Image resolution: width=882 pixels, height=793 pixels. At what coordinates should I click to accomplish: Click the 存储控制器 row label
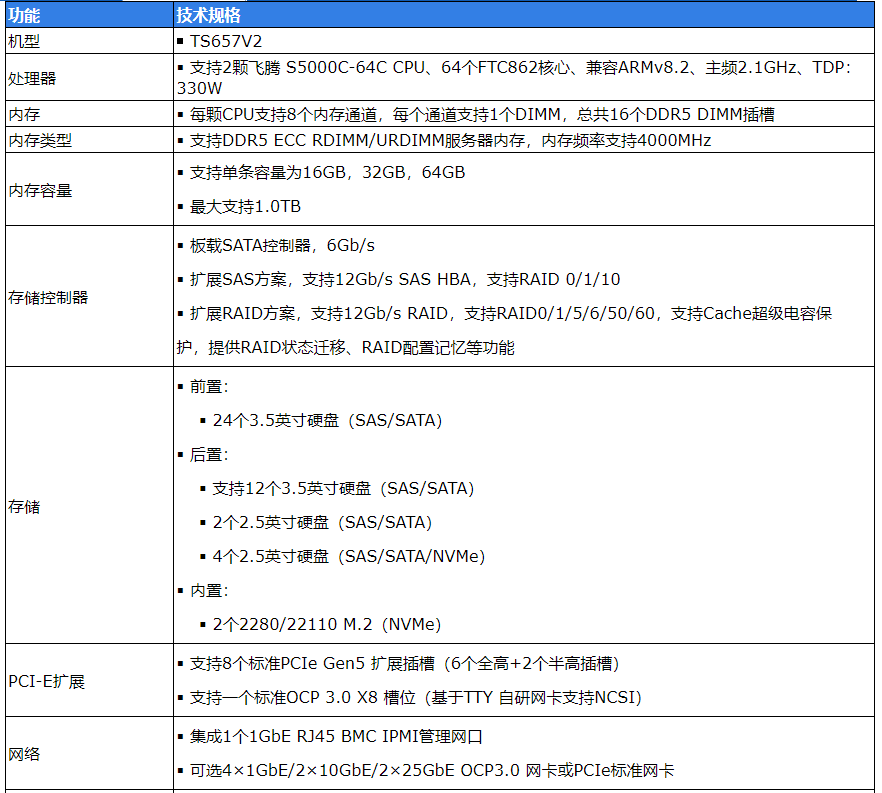(48, 297)
